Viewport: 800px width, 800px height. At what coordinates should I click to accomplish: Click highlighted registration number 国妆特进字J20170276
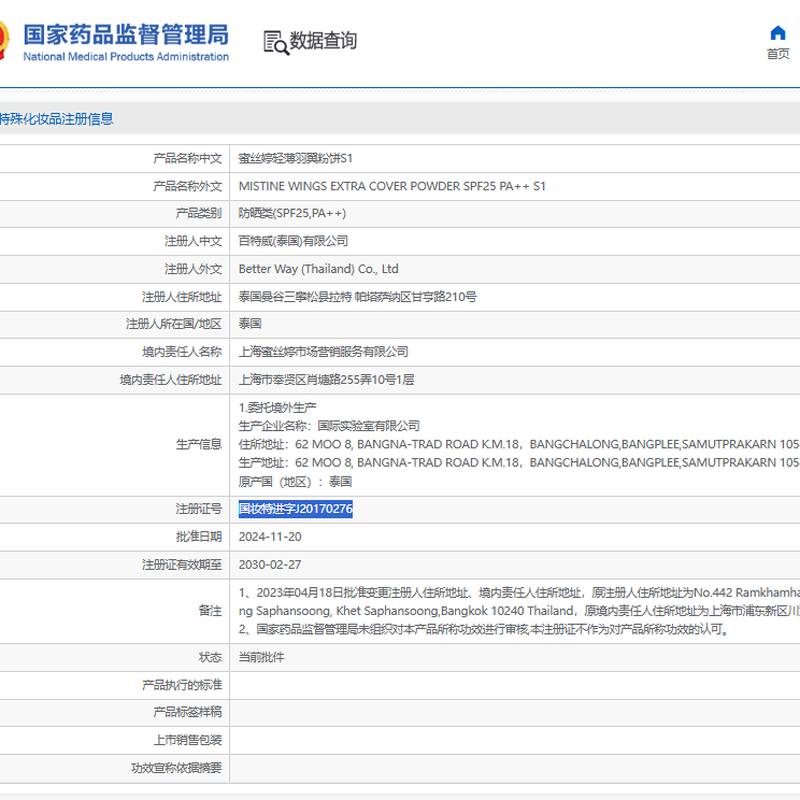pyautogui.click(x=296, y=509)
